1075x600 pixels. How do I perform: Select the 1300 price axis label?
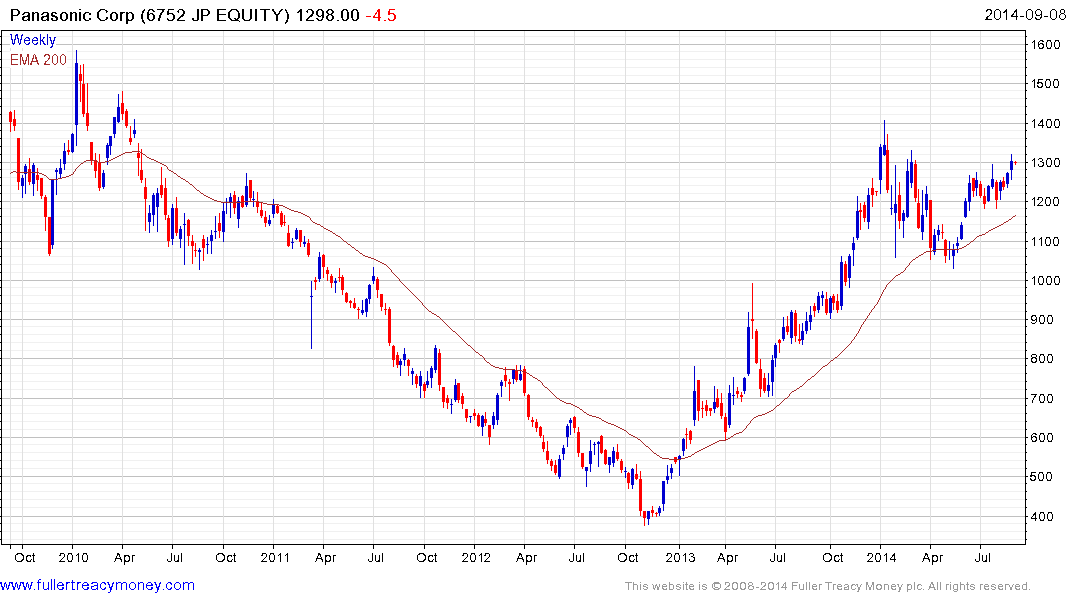[1046, 163]
